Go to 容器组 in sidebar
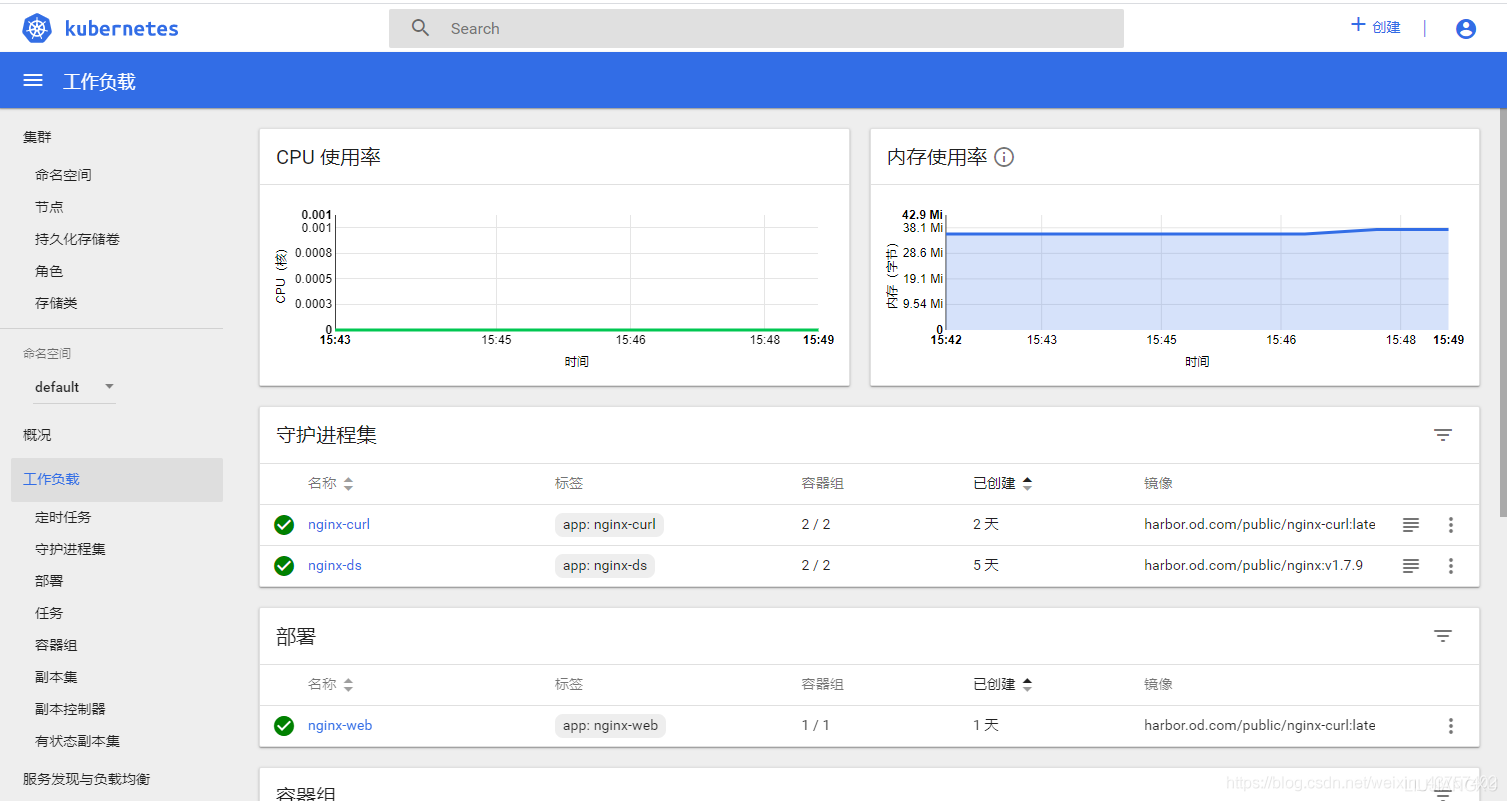 pos(56,645)
